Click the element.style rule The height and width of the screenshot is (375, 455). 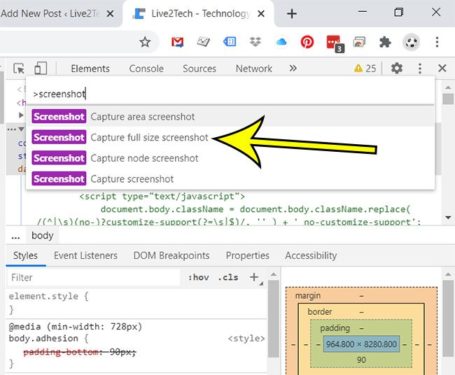(49, 296)
